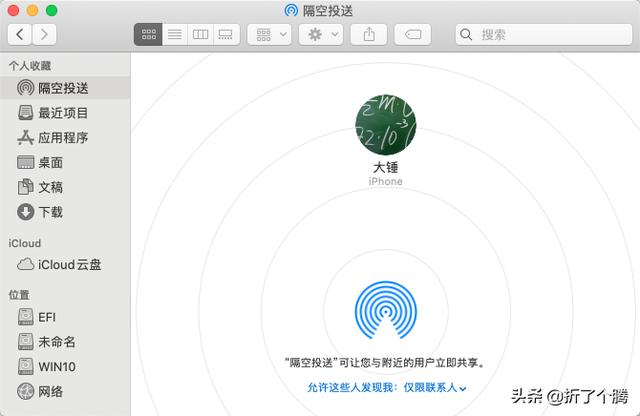The image size is (640, 416).
Task: Open 下载 in the sidebar
Action: [x=65, y=212]
